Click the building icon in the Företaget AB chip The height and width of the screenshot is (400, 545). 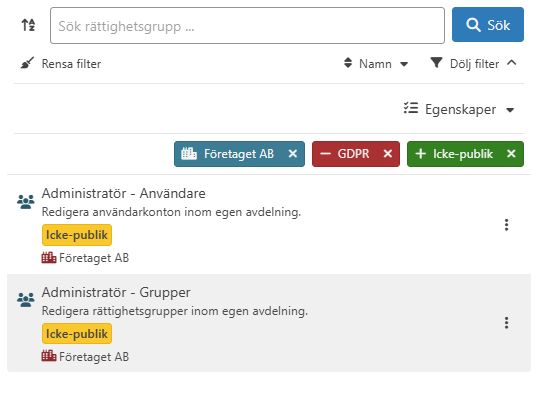point(189,153)
